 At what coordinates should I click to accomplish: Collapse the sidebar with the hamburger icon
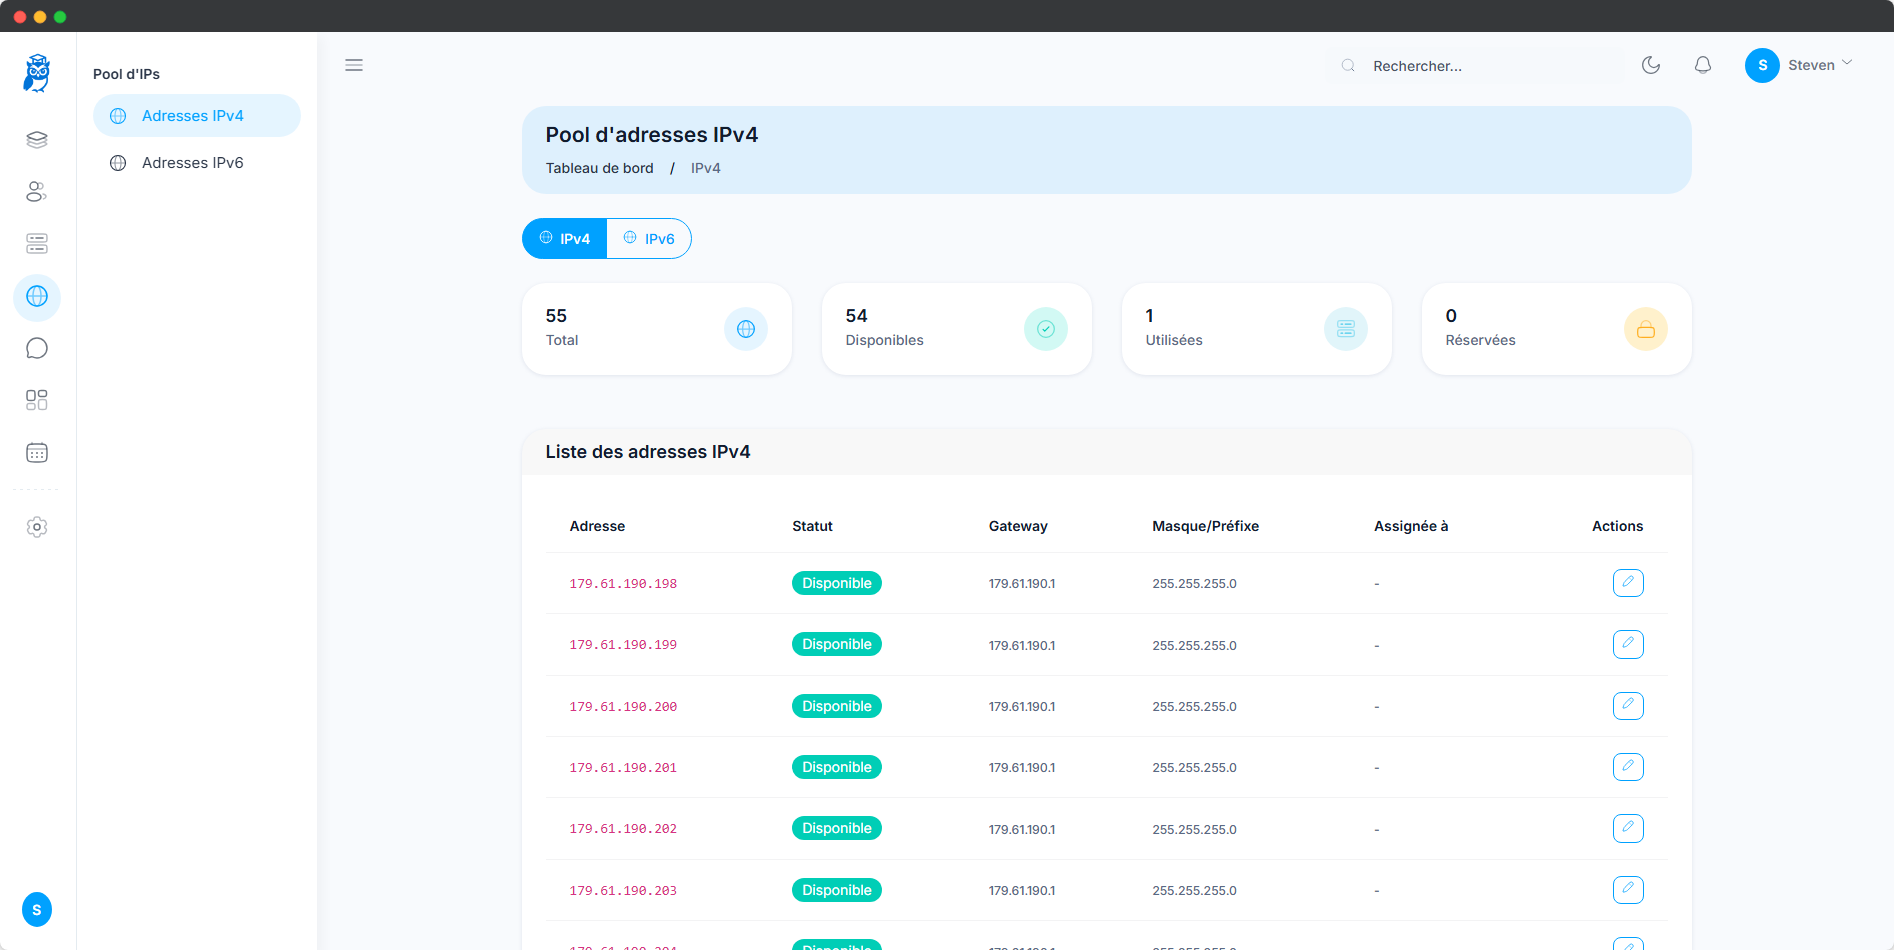pyautogui.click(x=353, y=64)
